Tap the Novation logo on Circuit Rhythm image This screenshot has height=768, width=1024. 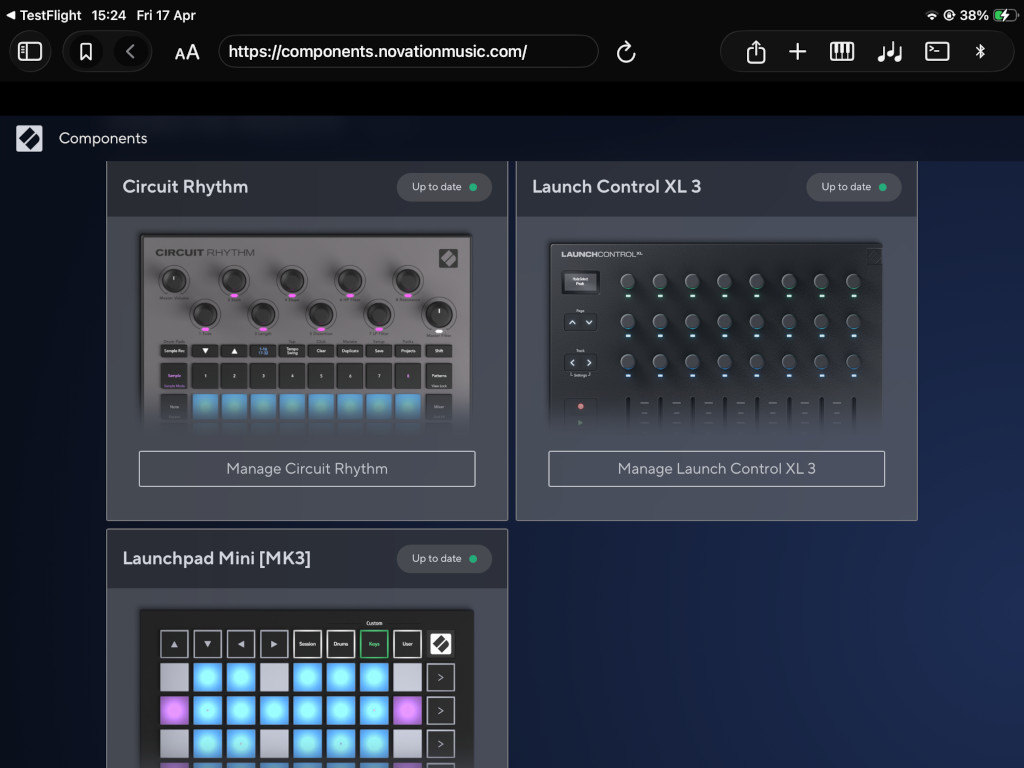[449, 259]
